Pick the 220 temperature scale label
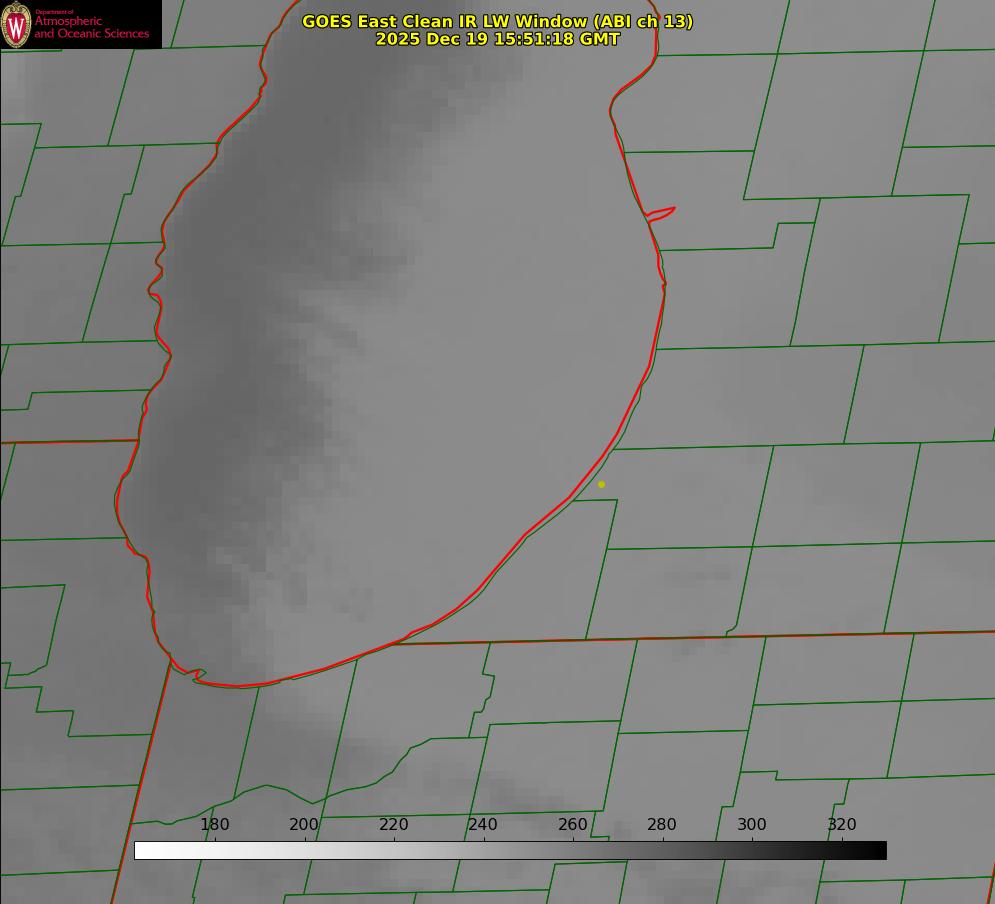 (x=393, y=824)
